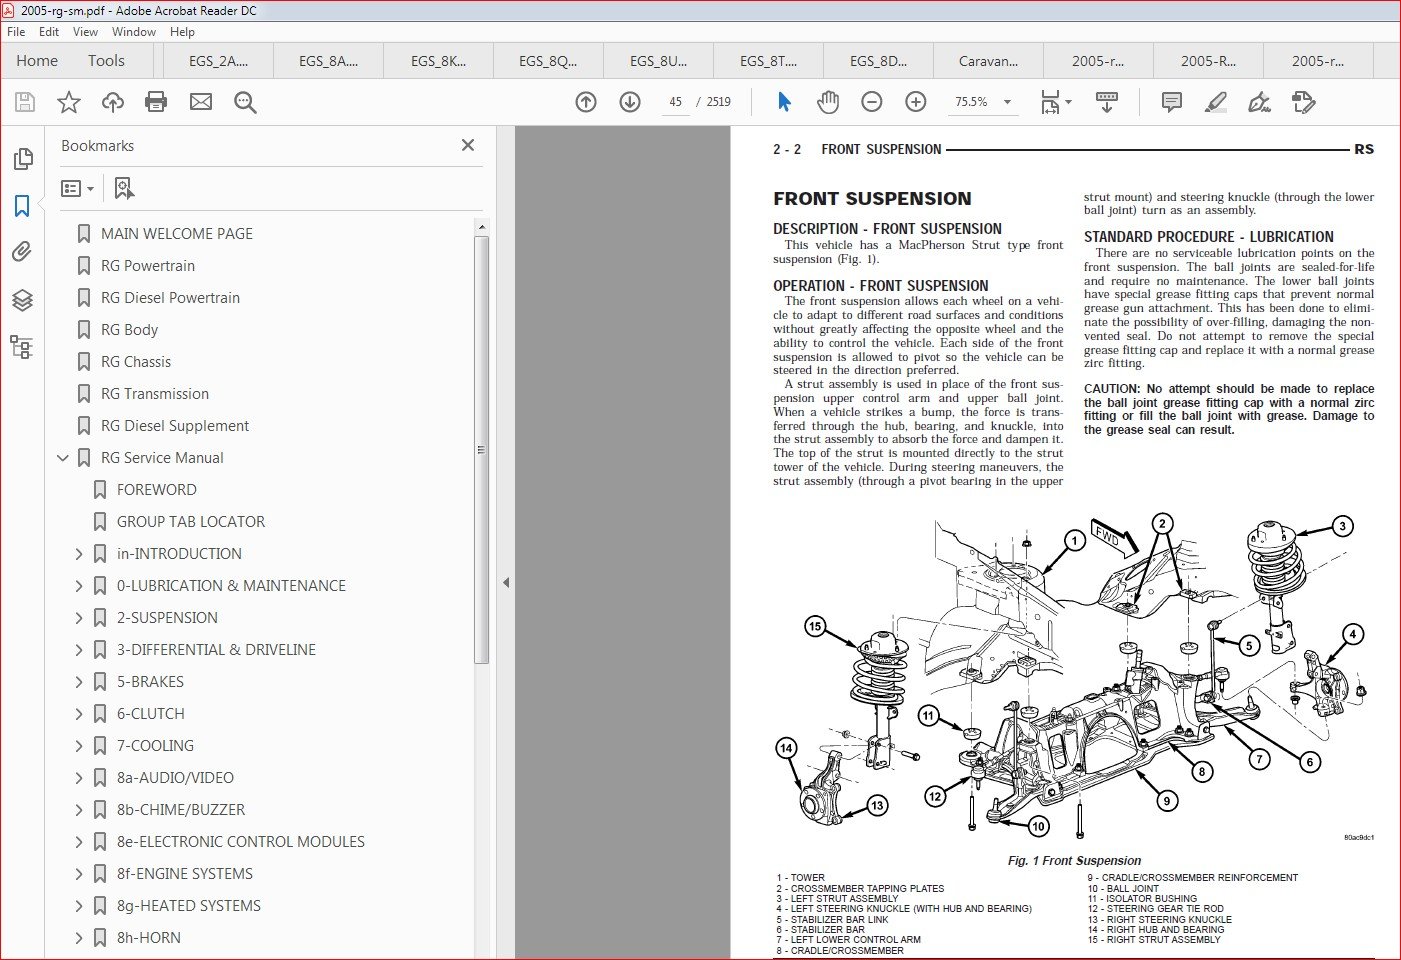Image resolution: width=1401 pixels, height=960 pixels.
Task: Switch to the EGS_8Q document tab
Action: pyautogui.click(x=548, y=61)
